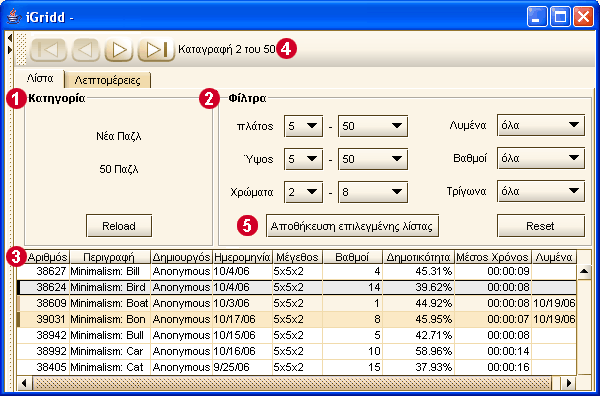This screenshot has width=600, height=396.
Task: Switch to the Λίστα tab
Action: tap(40, 79)
